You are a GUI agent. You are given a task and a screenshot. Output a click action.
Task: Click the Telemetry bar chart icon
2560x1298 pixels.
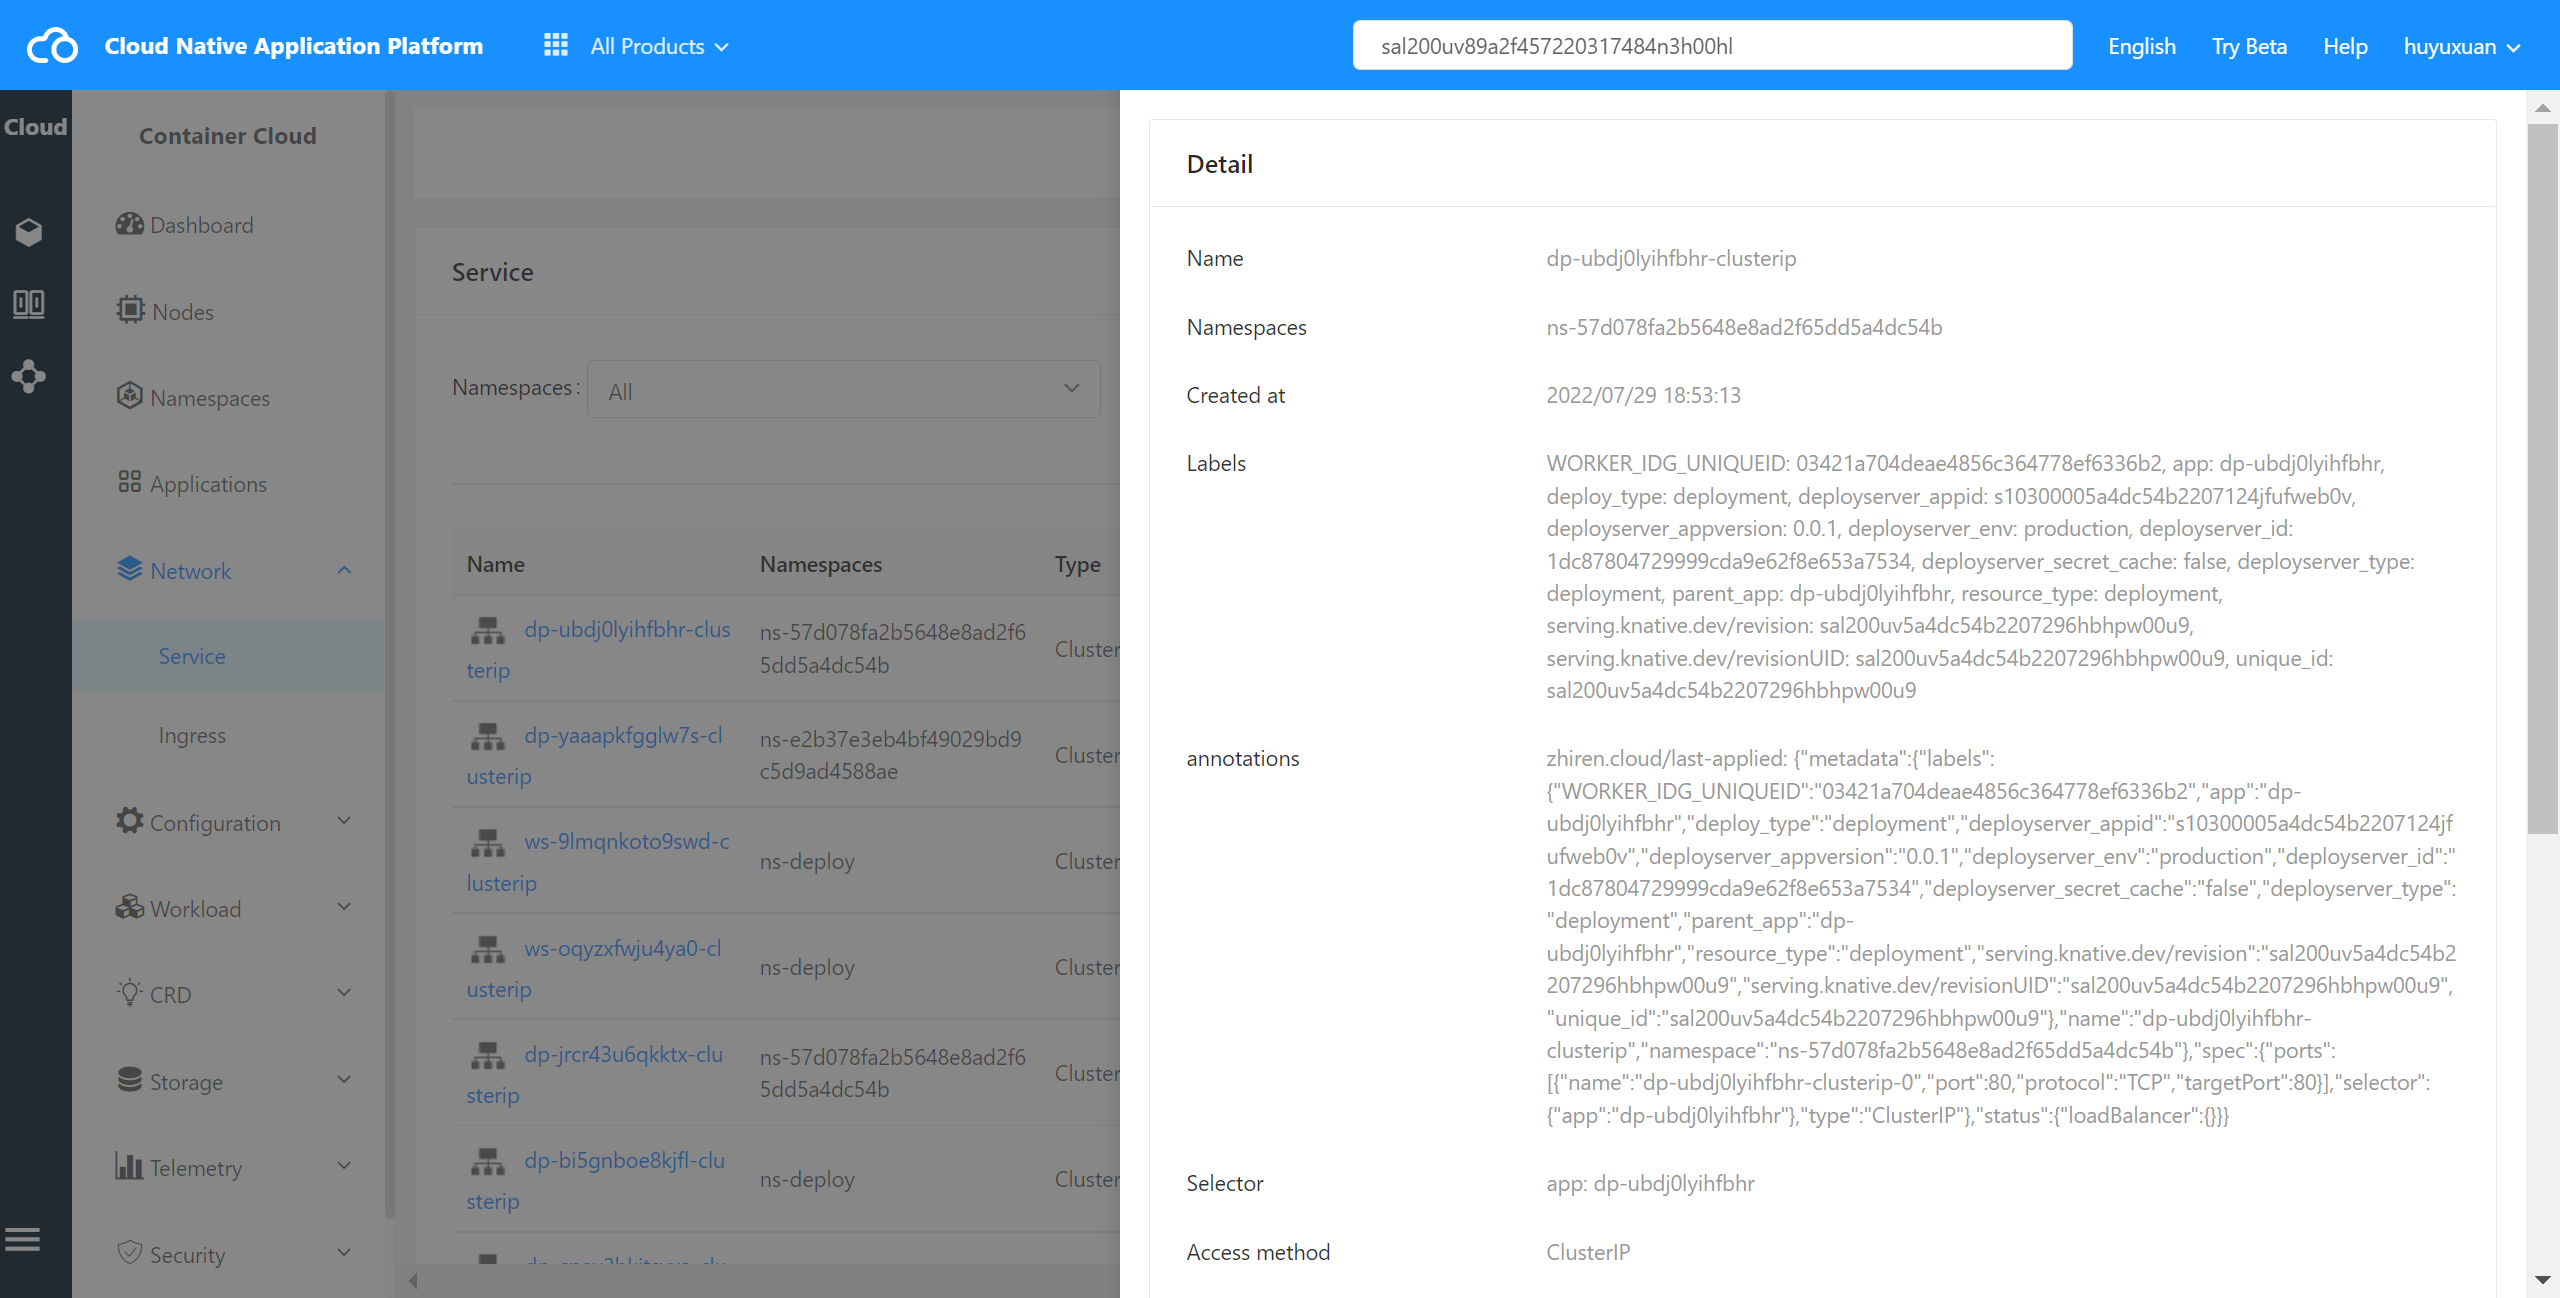129,1166
